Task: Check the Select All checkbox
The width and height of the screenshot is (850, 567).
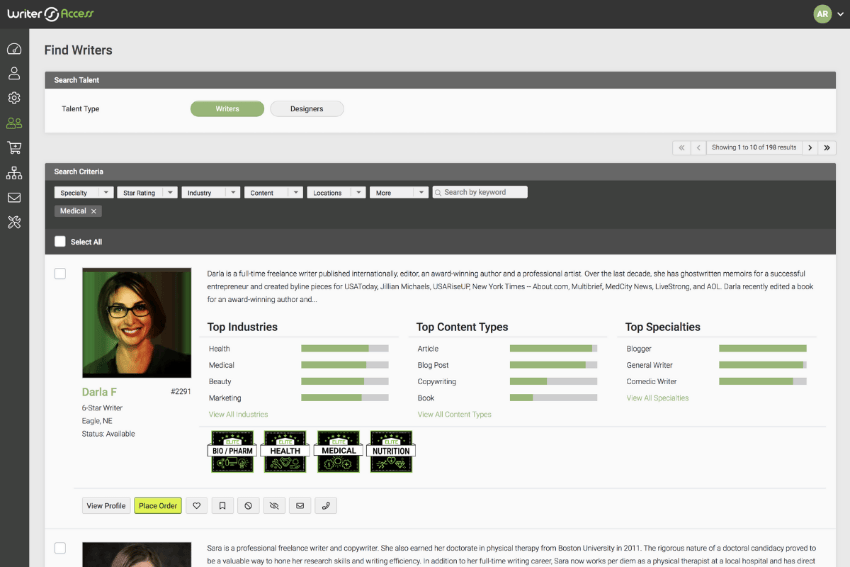Action: (x=60, y=242)
